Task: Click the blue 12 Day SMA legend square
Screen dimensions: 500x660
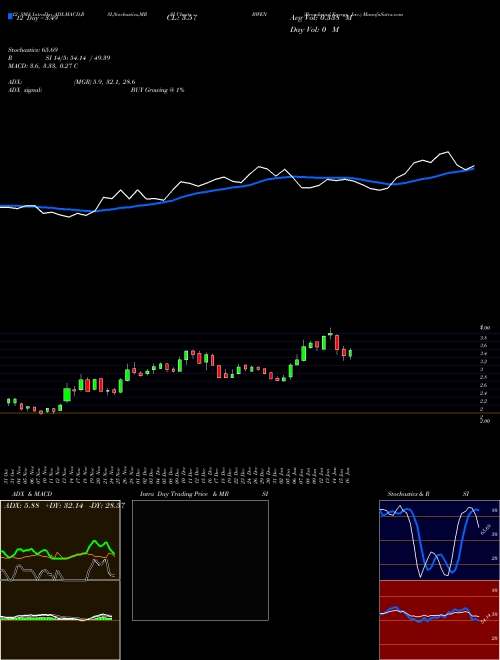Action: pos(10,16)
